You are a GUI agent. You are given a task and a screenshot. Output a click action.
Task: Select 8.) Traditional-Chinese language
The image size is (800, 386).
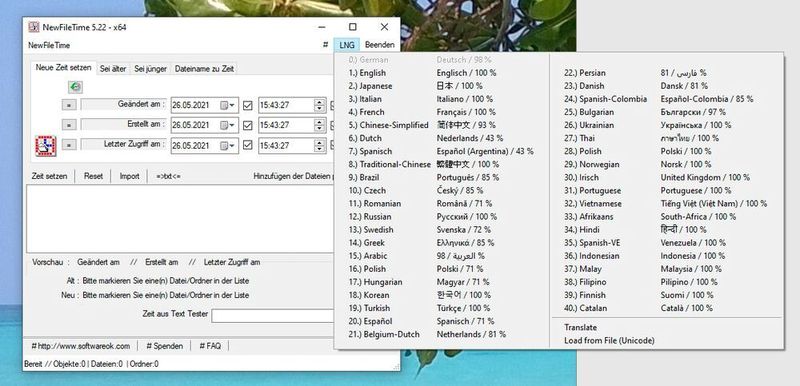click(x=442, y=164)
